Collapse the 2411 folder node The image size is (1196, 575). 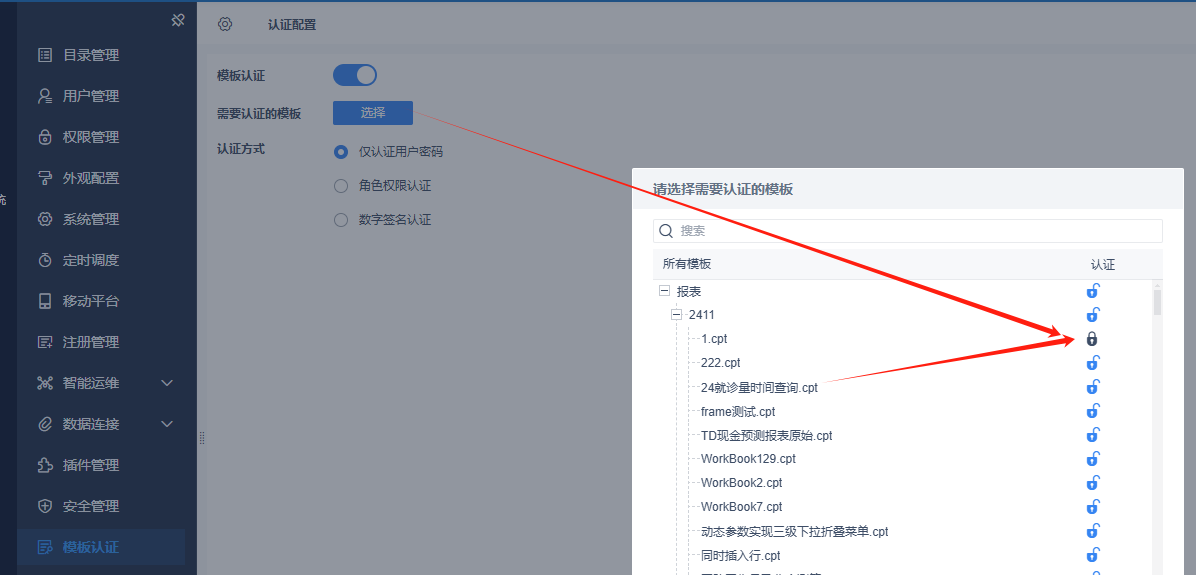coord(677,314)
